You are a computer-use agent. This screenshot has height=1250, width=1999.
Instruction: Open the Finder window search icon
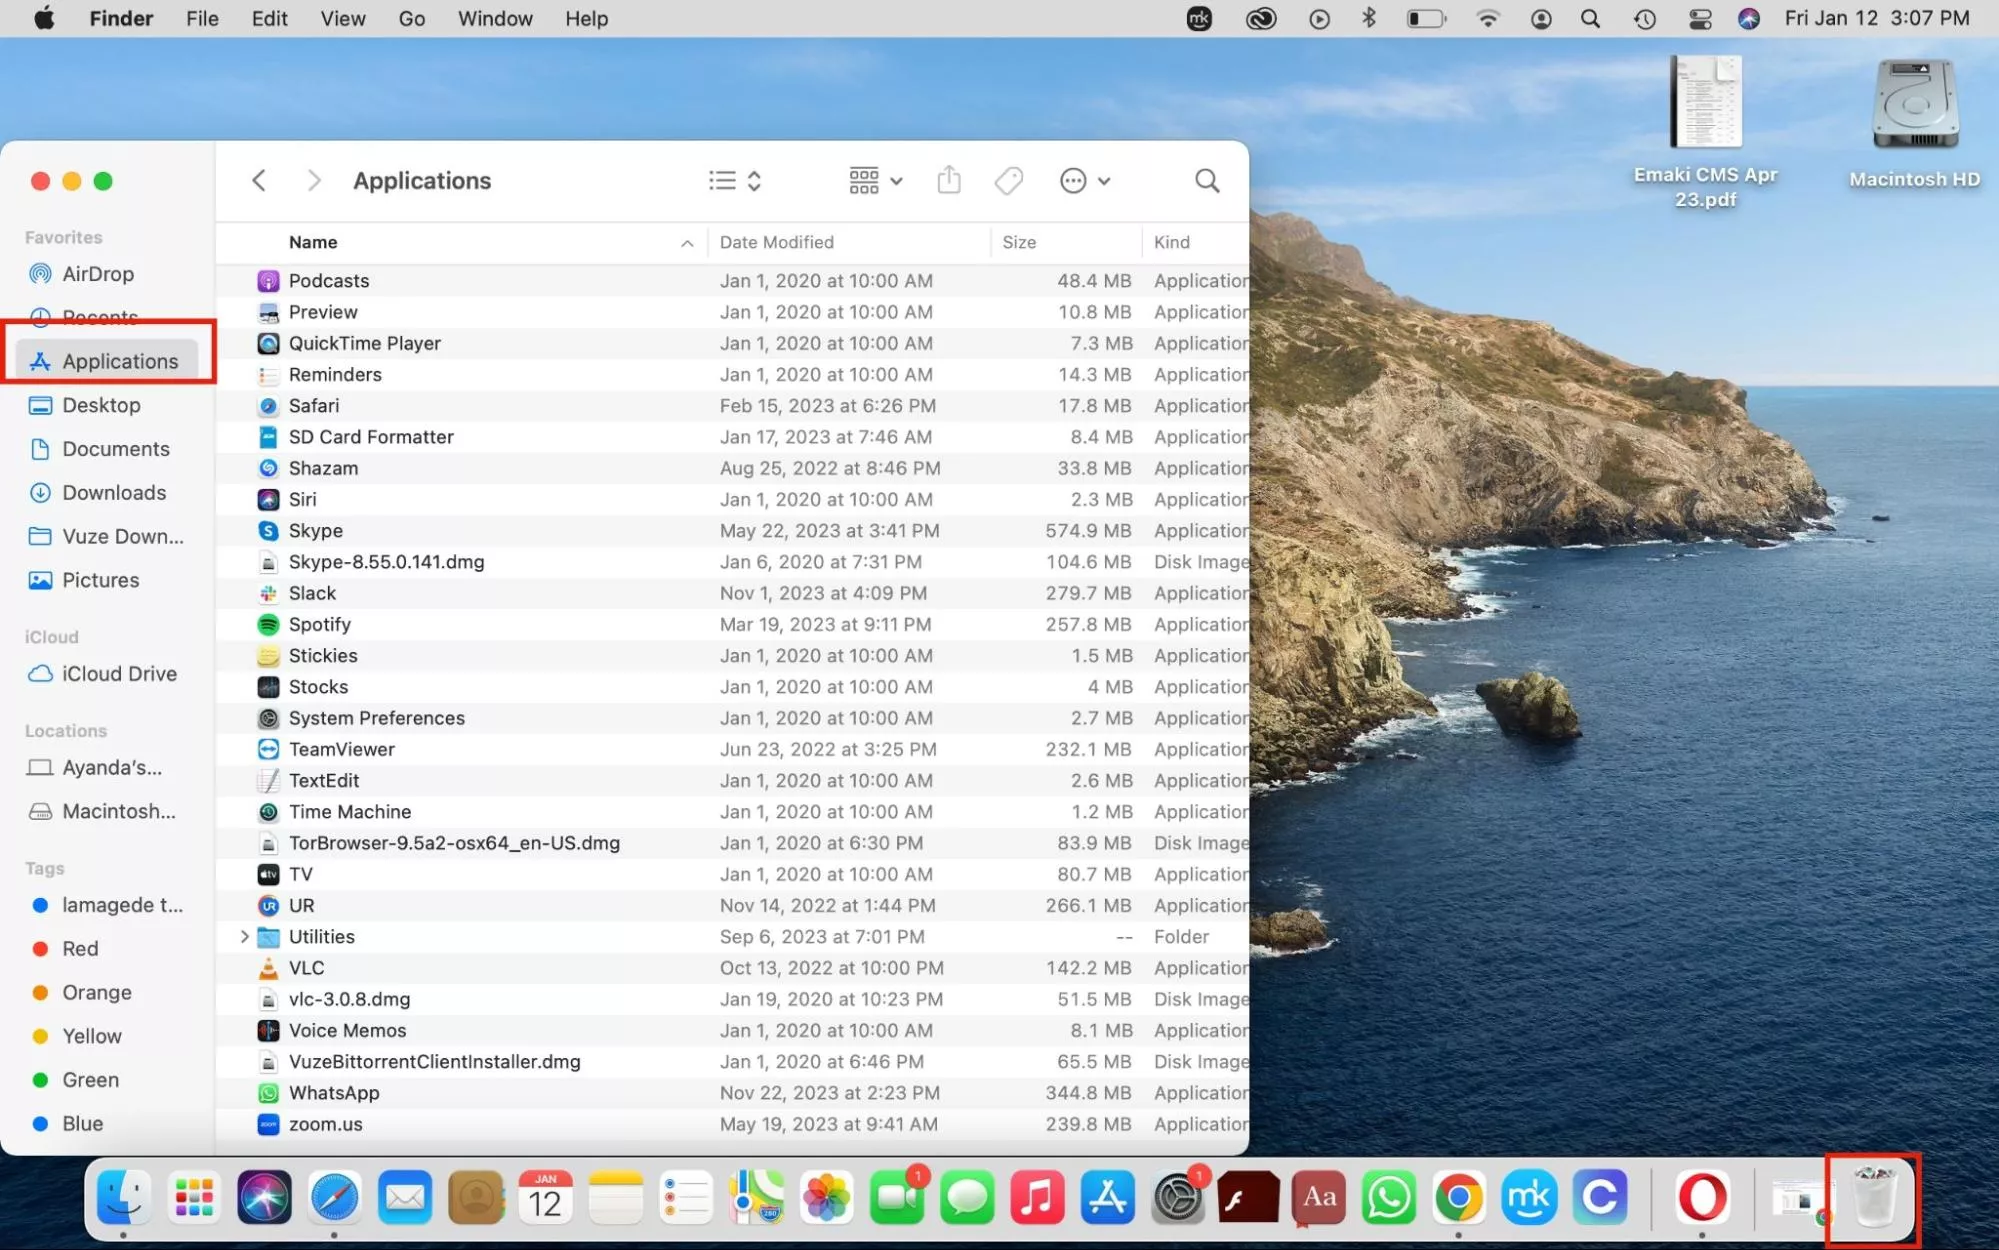click(x=1207, y=180)
